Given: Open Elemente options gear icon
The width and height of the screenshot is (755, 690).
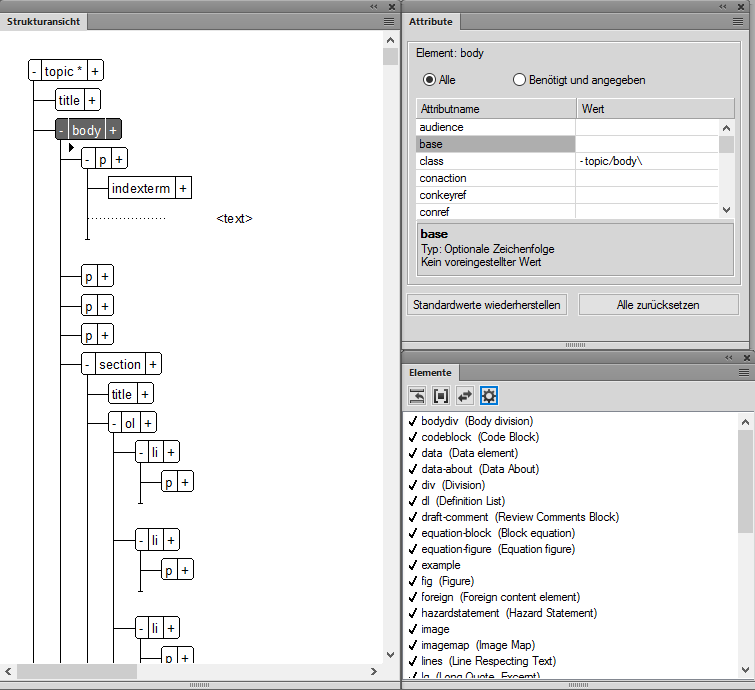Looking at the screenshot, I should click(489, 396).
